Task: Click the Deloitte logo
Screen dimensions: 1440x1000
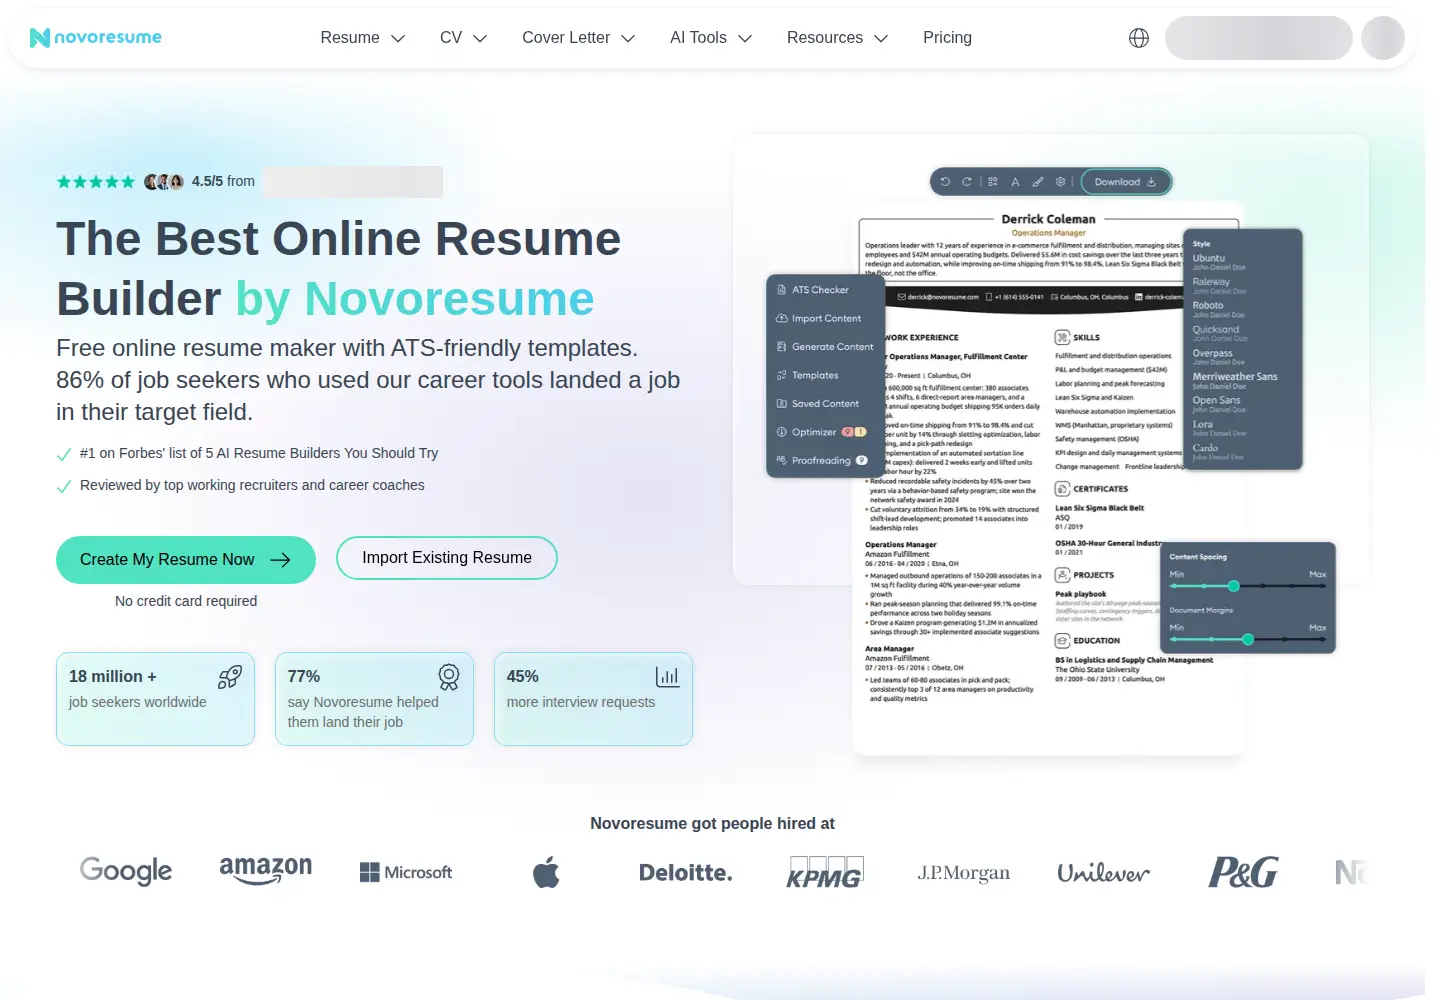Action: click(686, 873)
